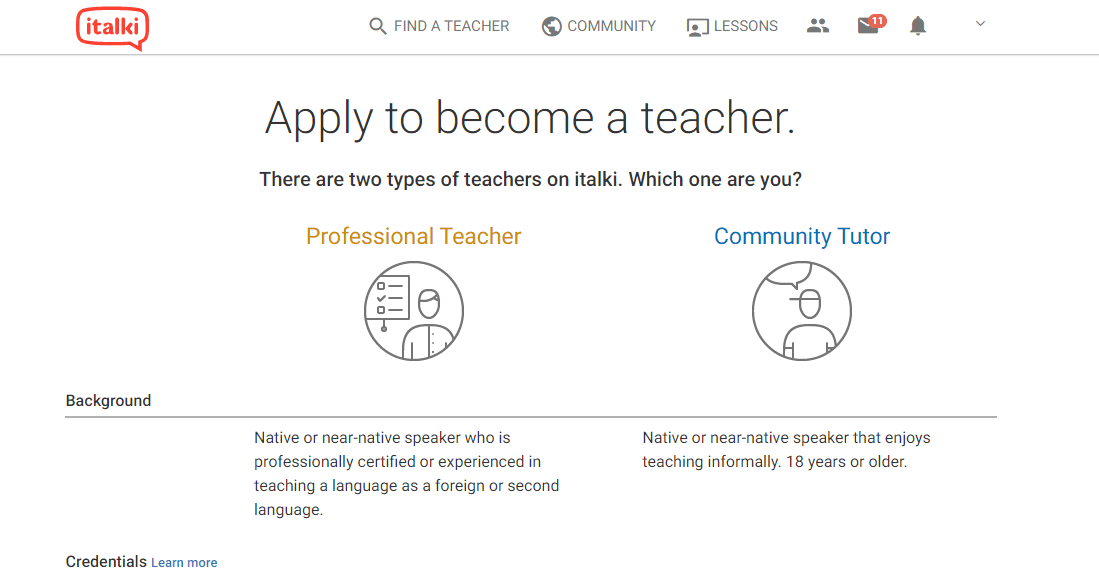This screenshot has height=569, width=1099.
Task: Open the Learn more link beside Credentials
Action: pyautogui.click(x=184, y=562)
